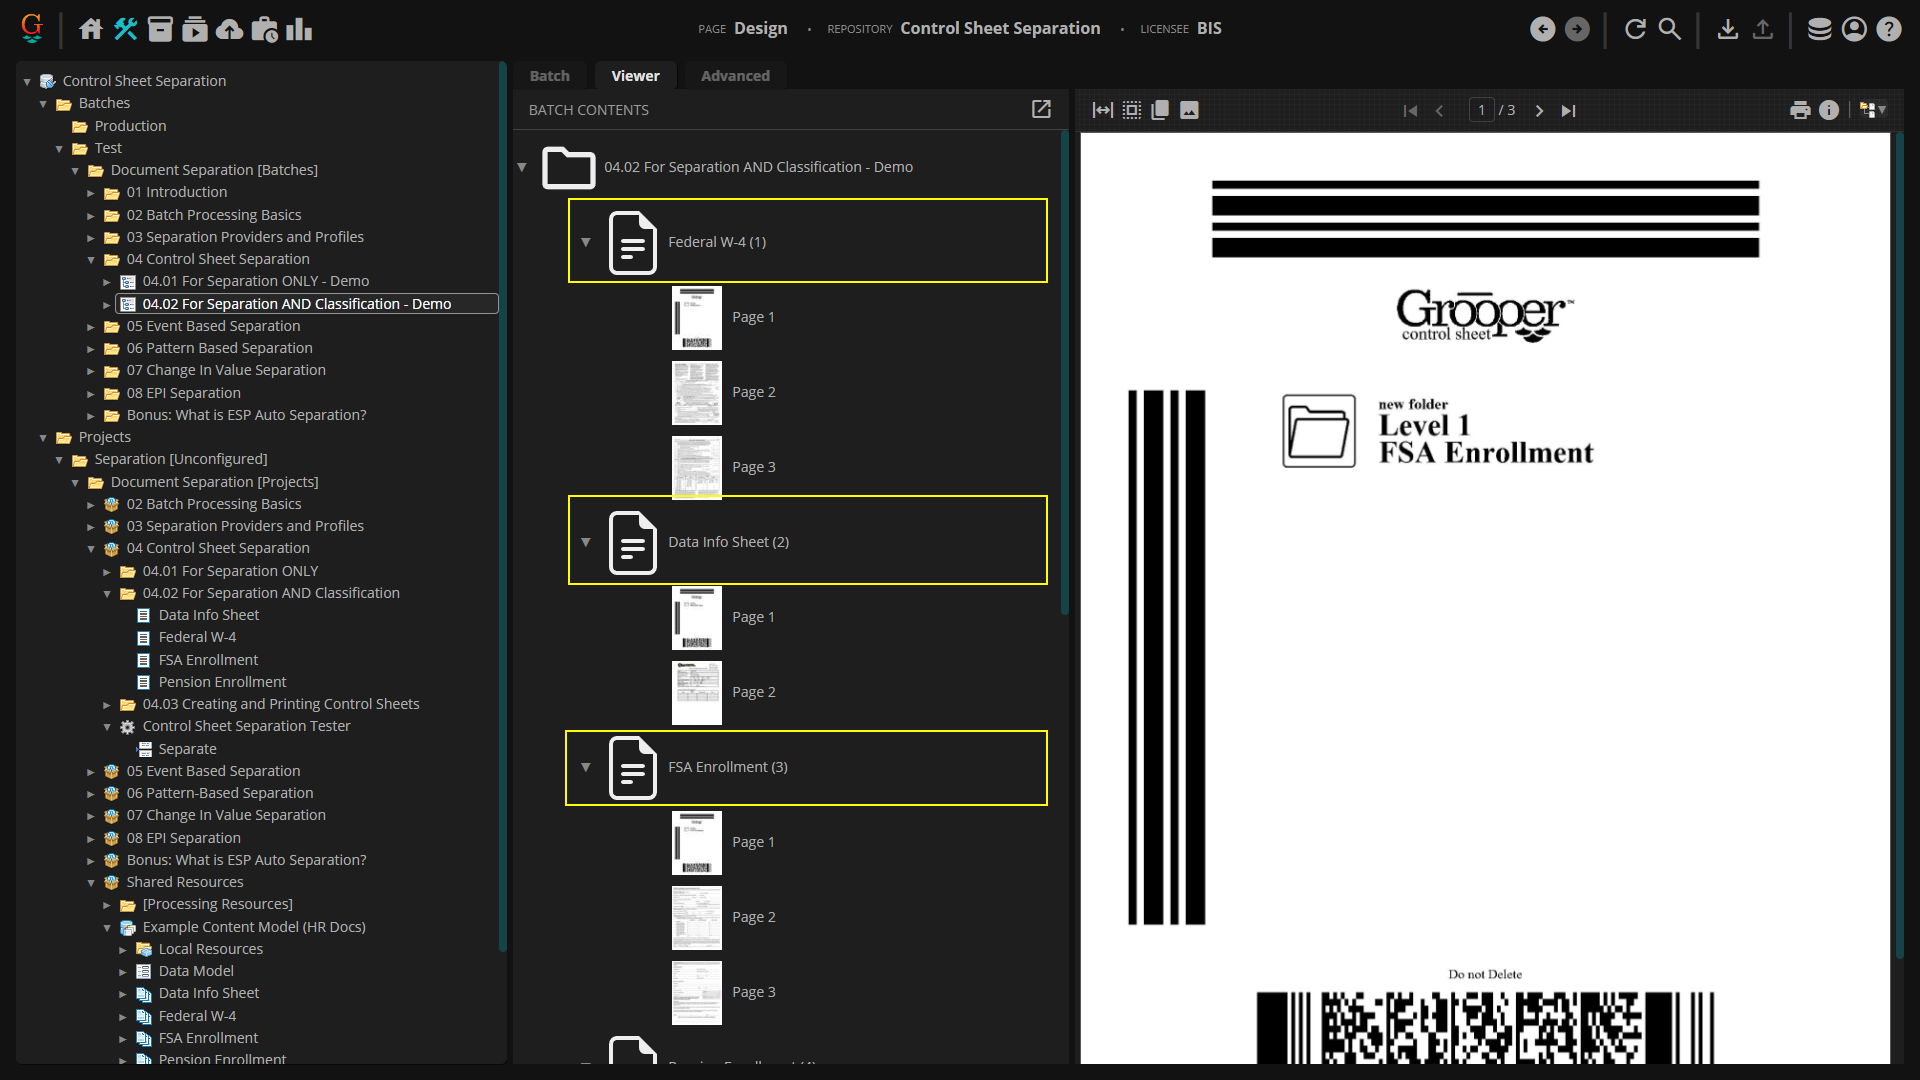The height and width of the screenshot is (1080, 1920).
Task: Click the refresh icon in the header
Action: [1635, 29]
